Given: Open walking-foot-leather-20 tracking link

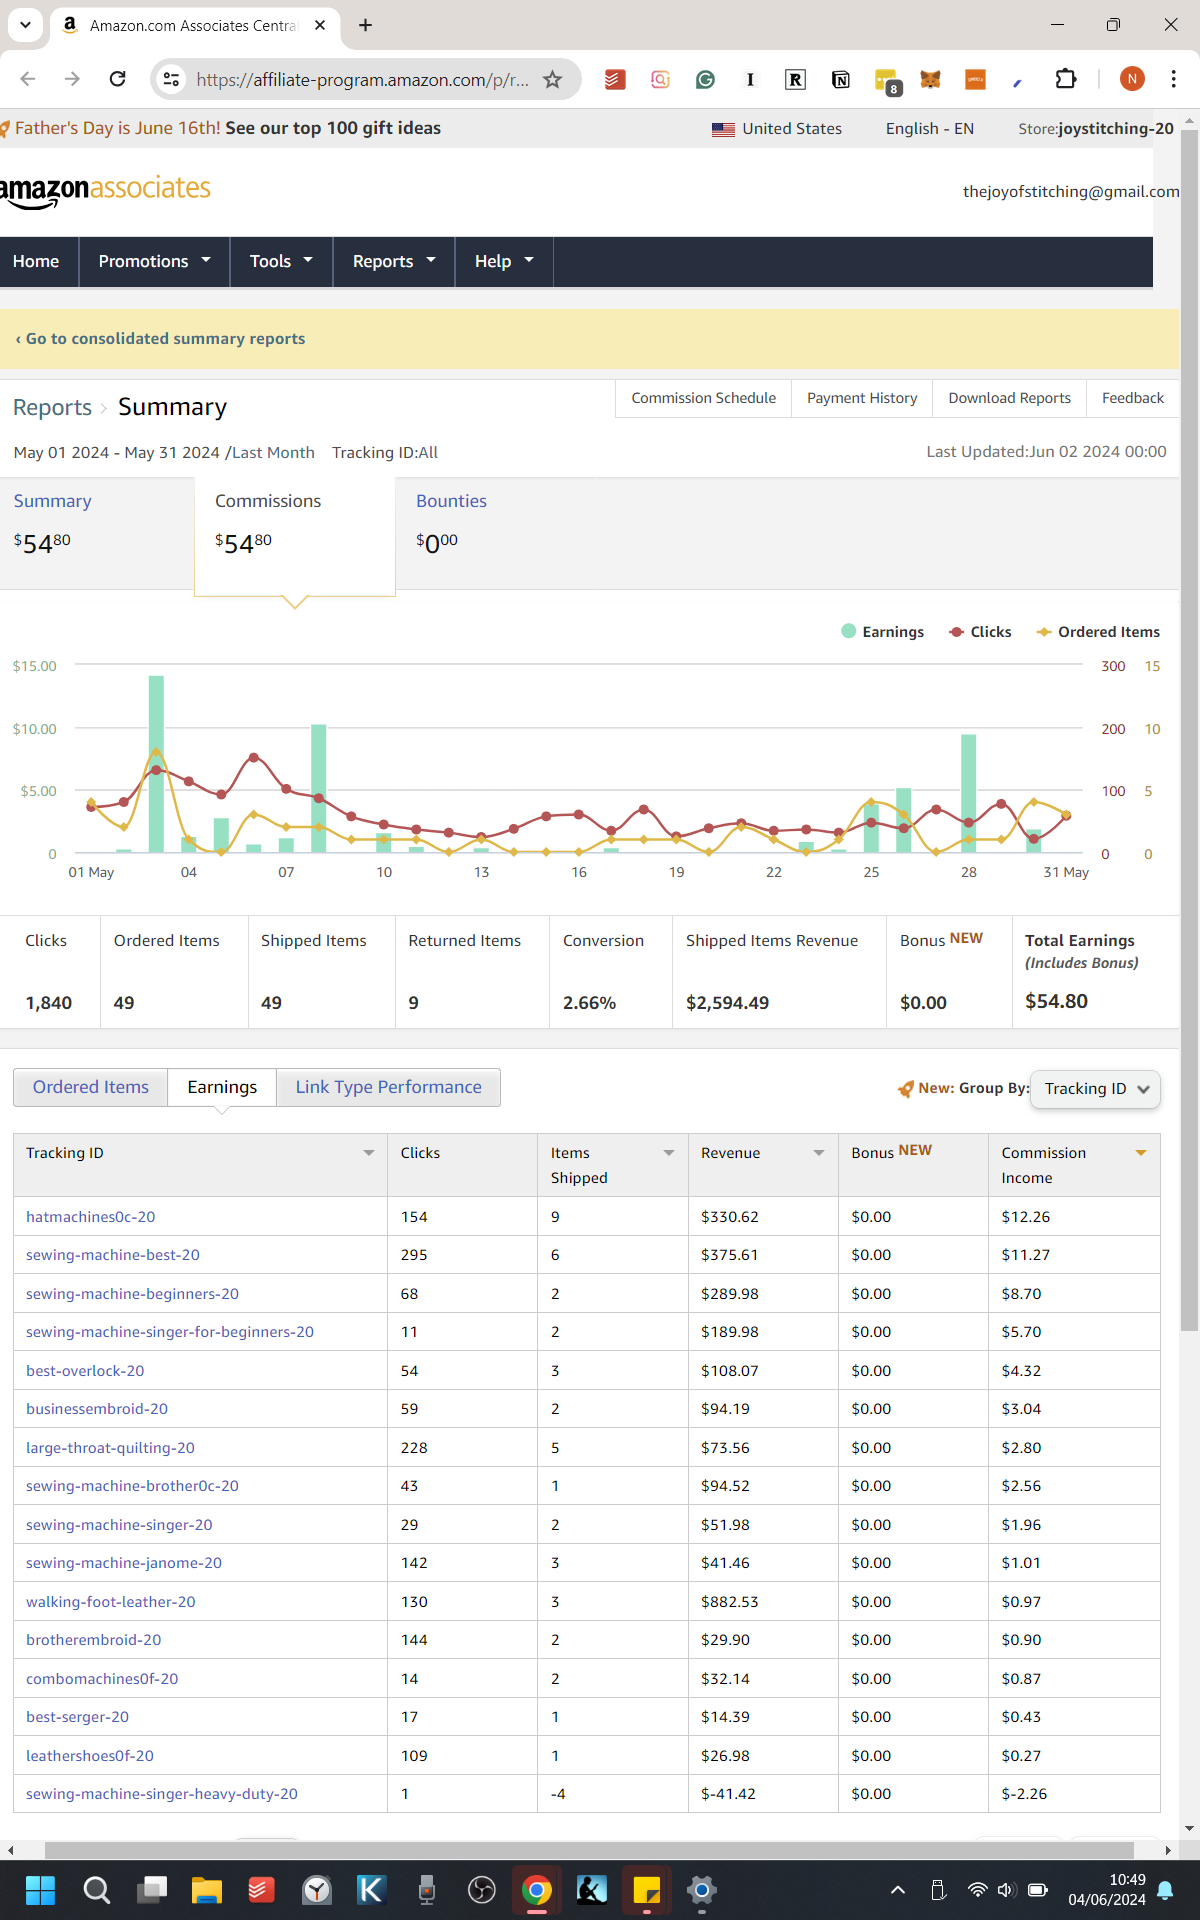Looking at the screenshot, I should click(111, 1602).
